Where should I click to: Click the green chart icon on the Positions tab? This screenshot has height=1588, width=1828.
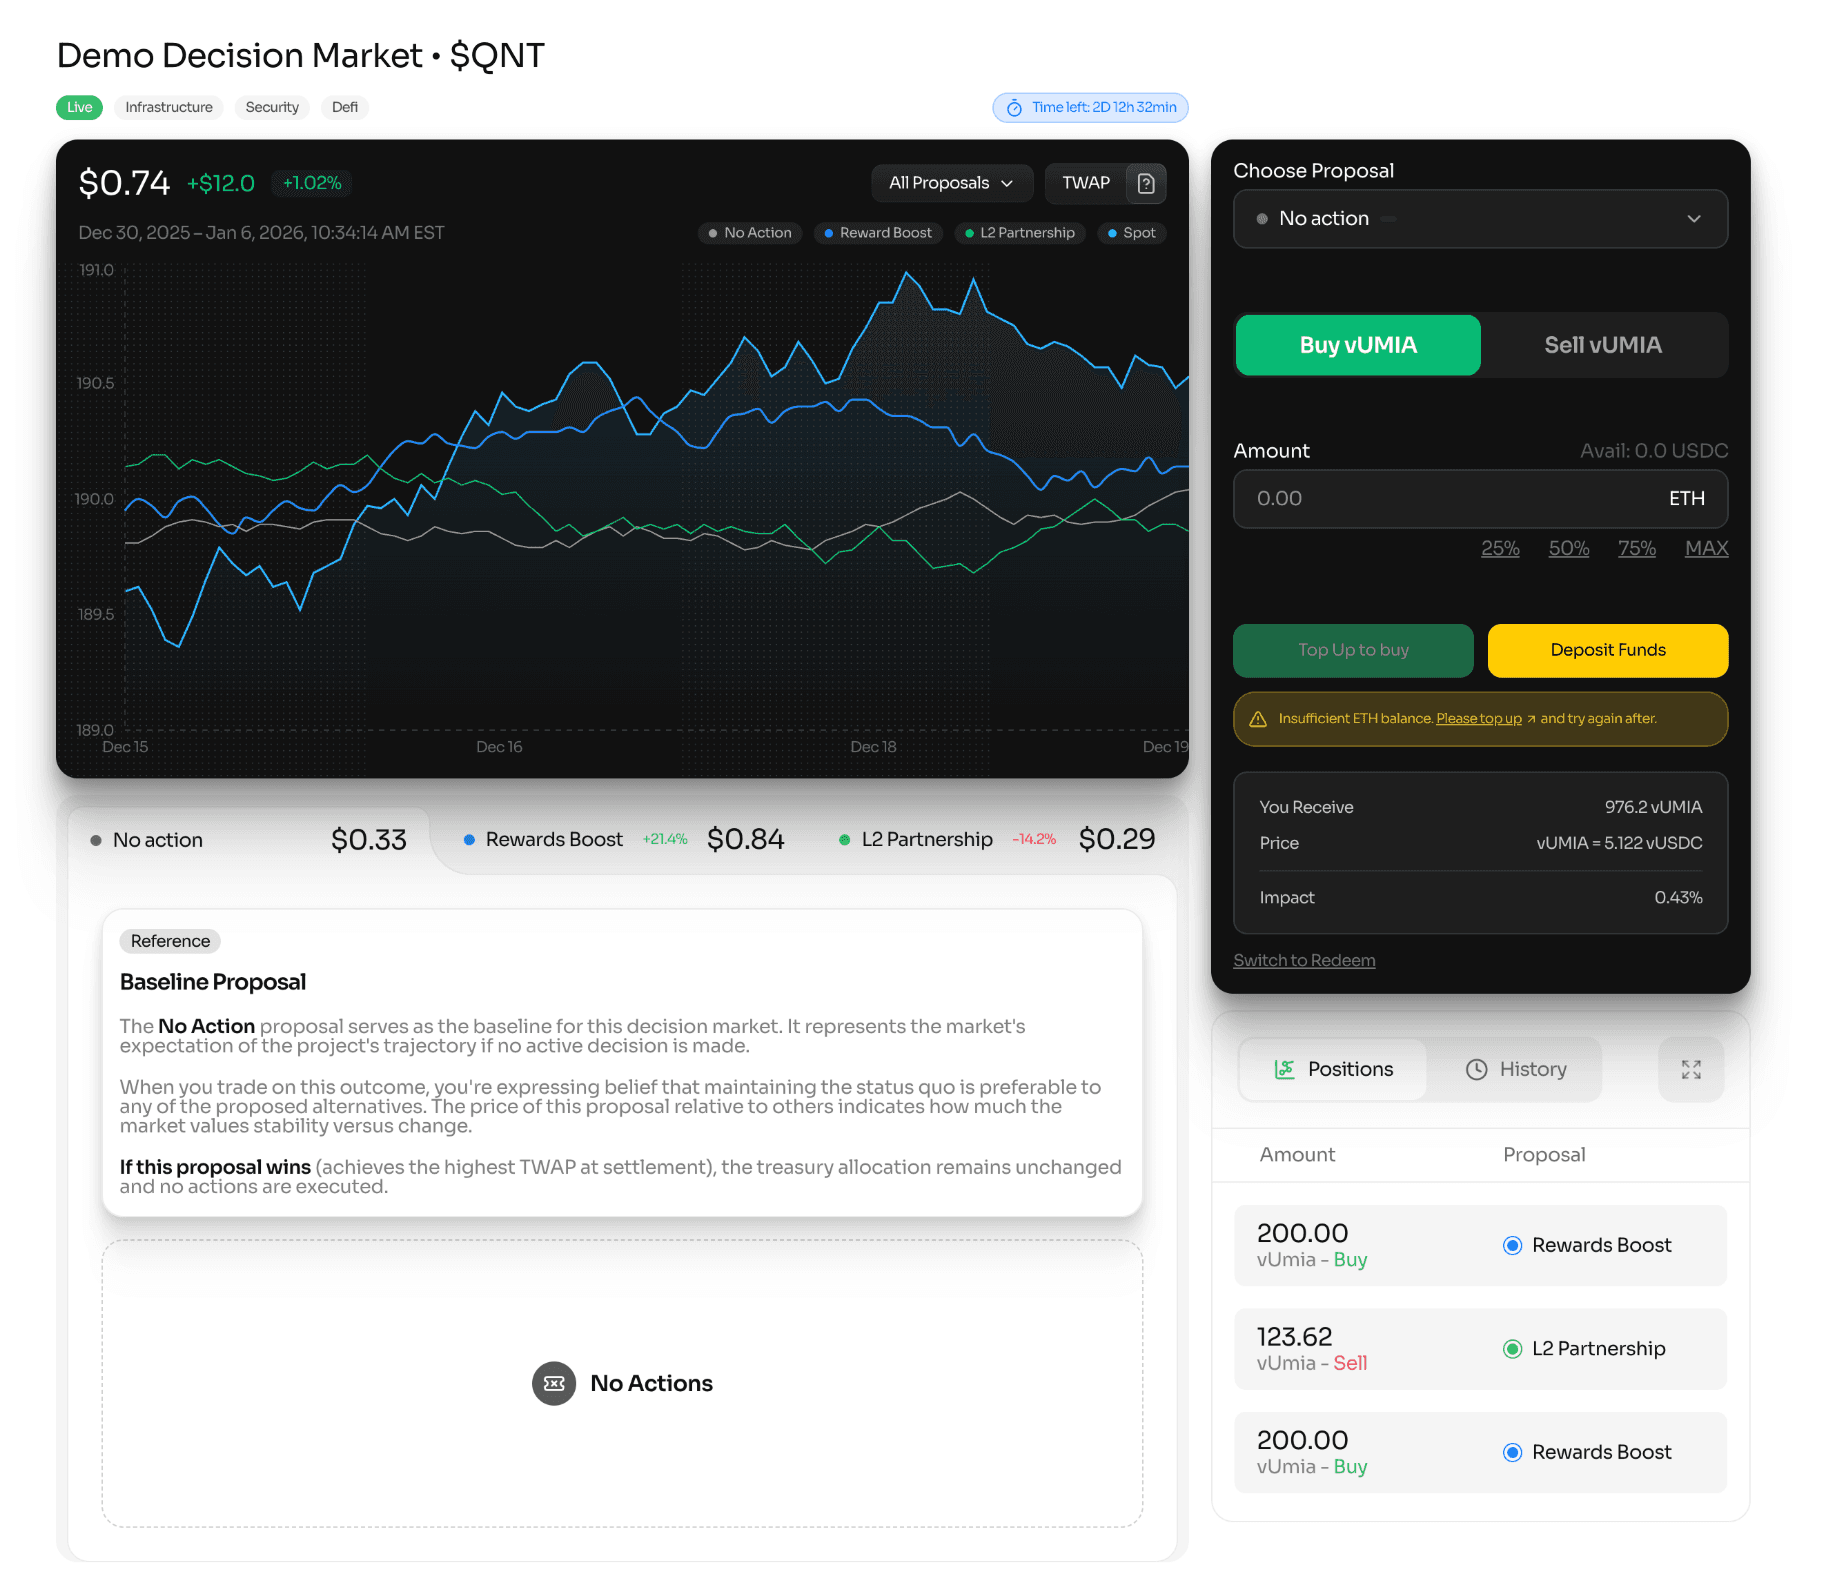(1285, 1069)
